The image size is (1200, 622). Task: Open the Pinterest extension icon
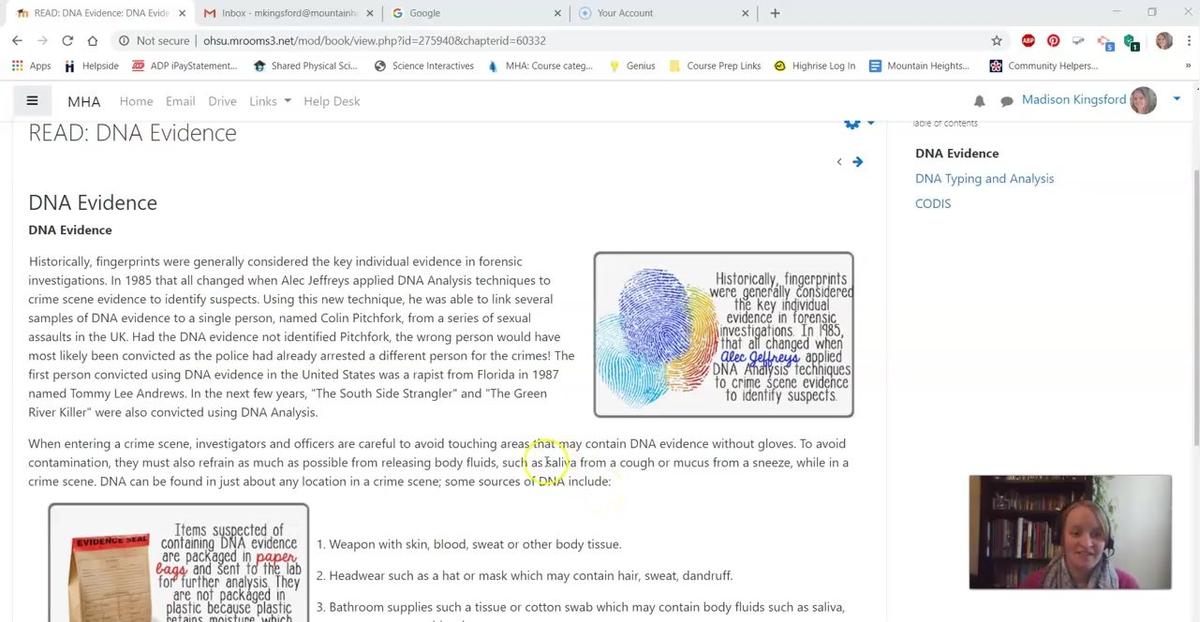coord(1053,40)
